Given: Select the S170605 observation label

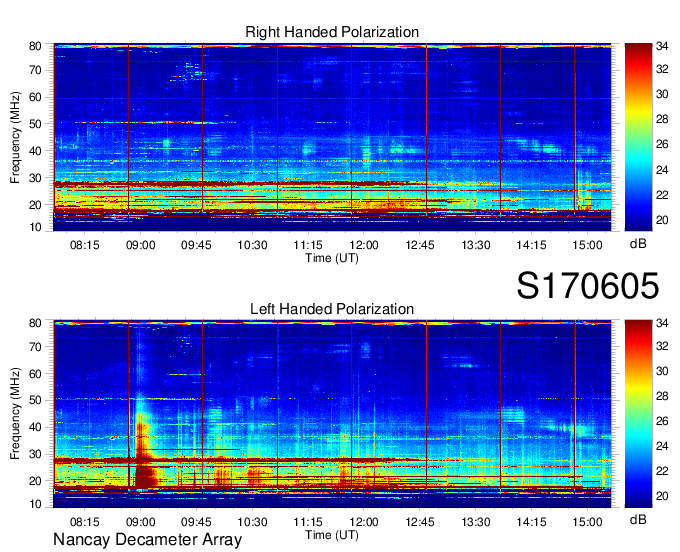Looking at the screenshot, I should pyautogui.click(x=588, y=286).
